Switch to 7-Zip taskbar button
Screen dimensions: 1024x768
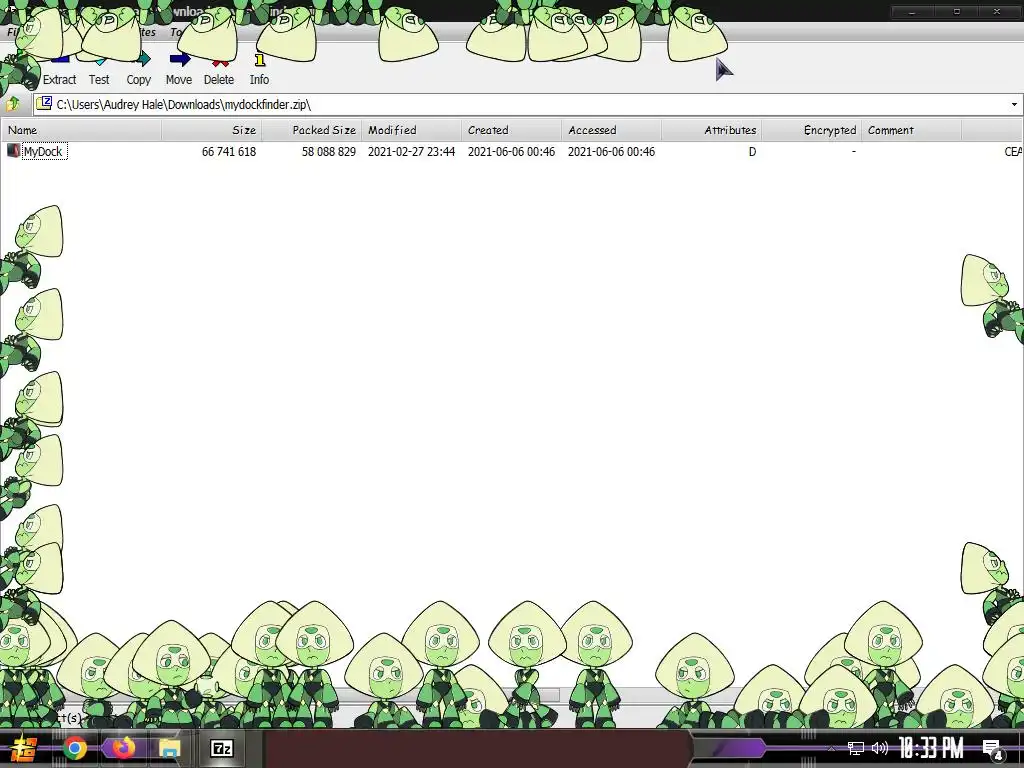point(222,748)
